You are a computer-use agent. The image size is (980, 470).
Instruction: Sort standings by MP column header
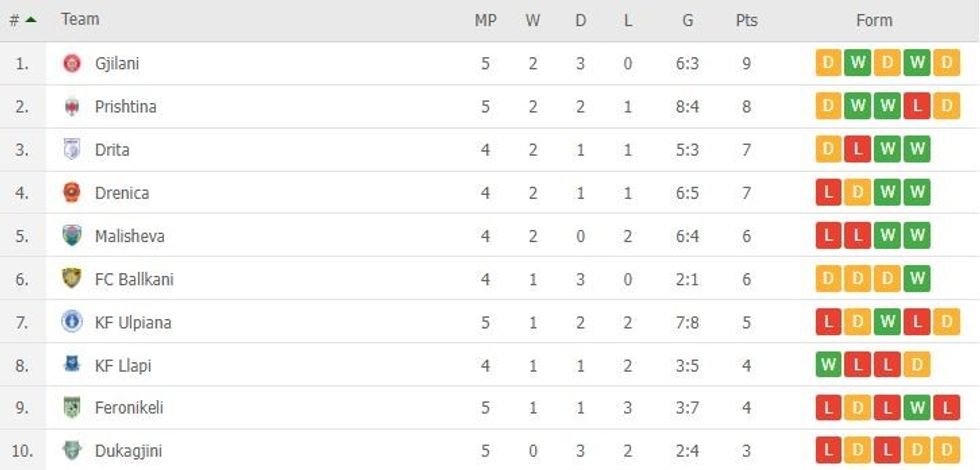[x=485, y=20]
